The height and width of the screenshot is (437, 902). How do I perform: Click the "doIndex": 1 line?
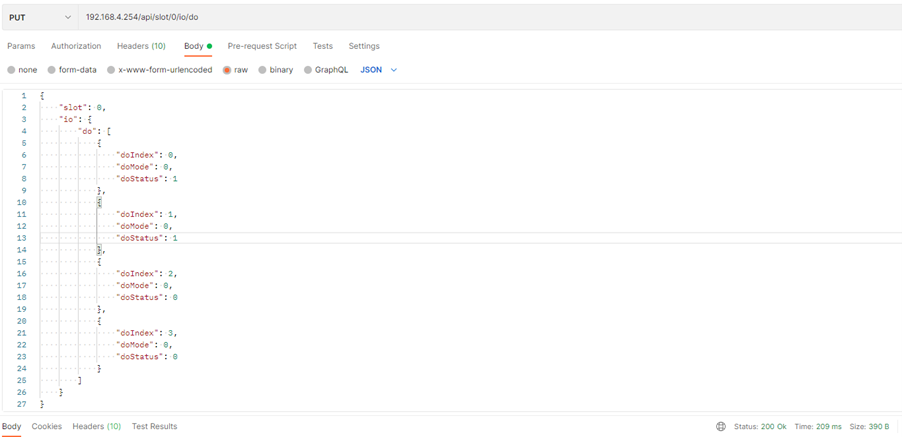point(148,214)
